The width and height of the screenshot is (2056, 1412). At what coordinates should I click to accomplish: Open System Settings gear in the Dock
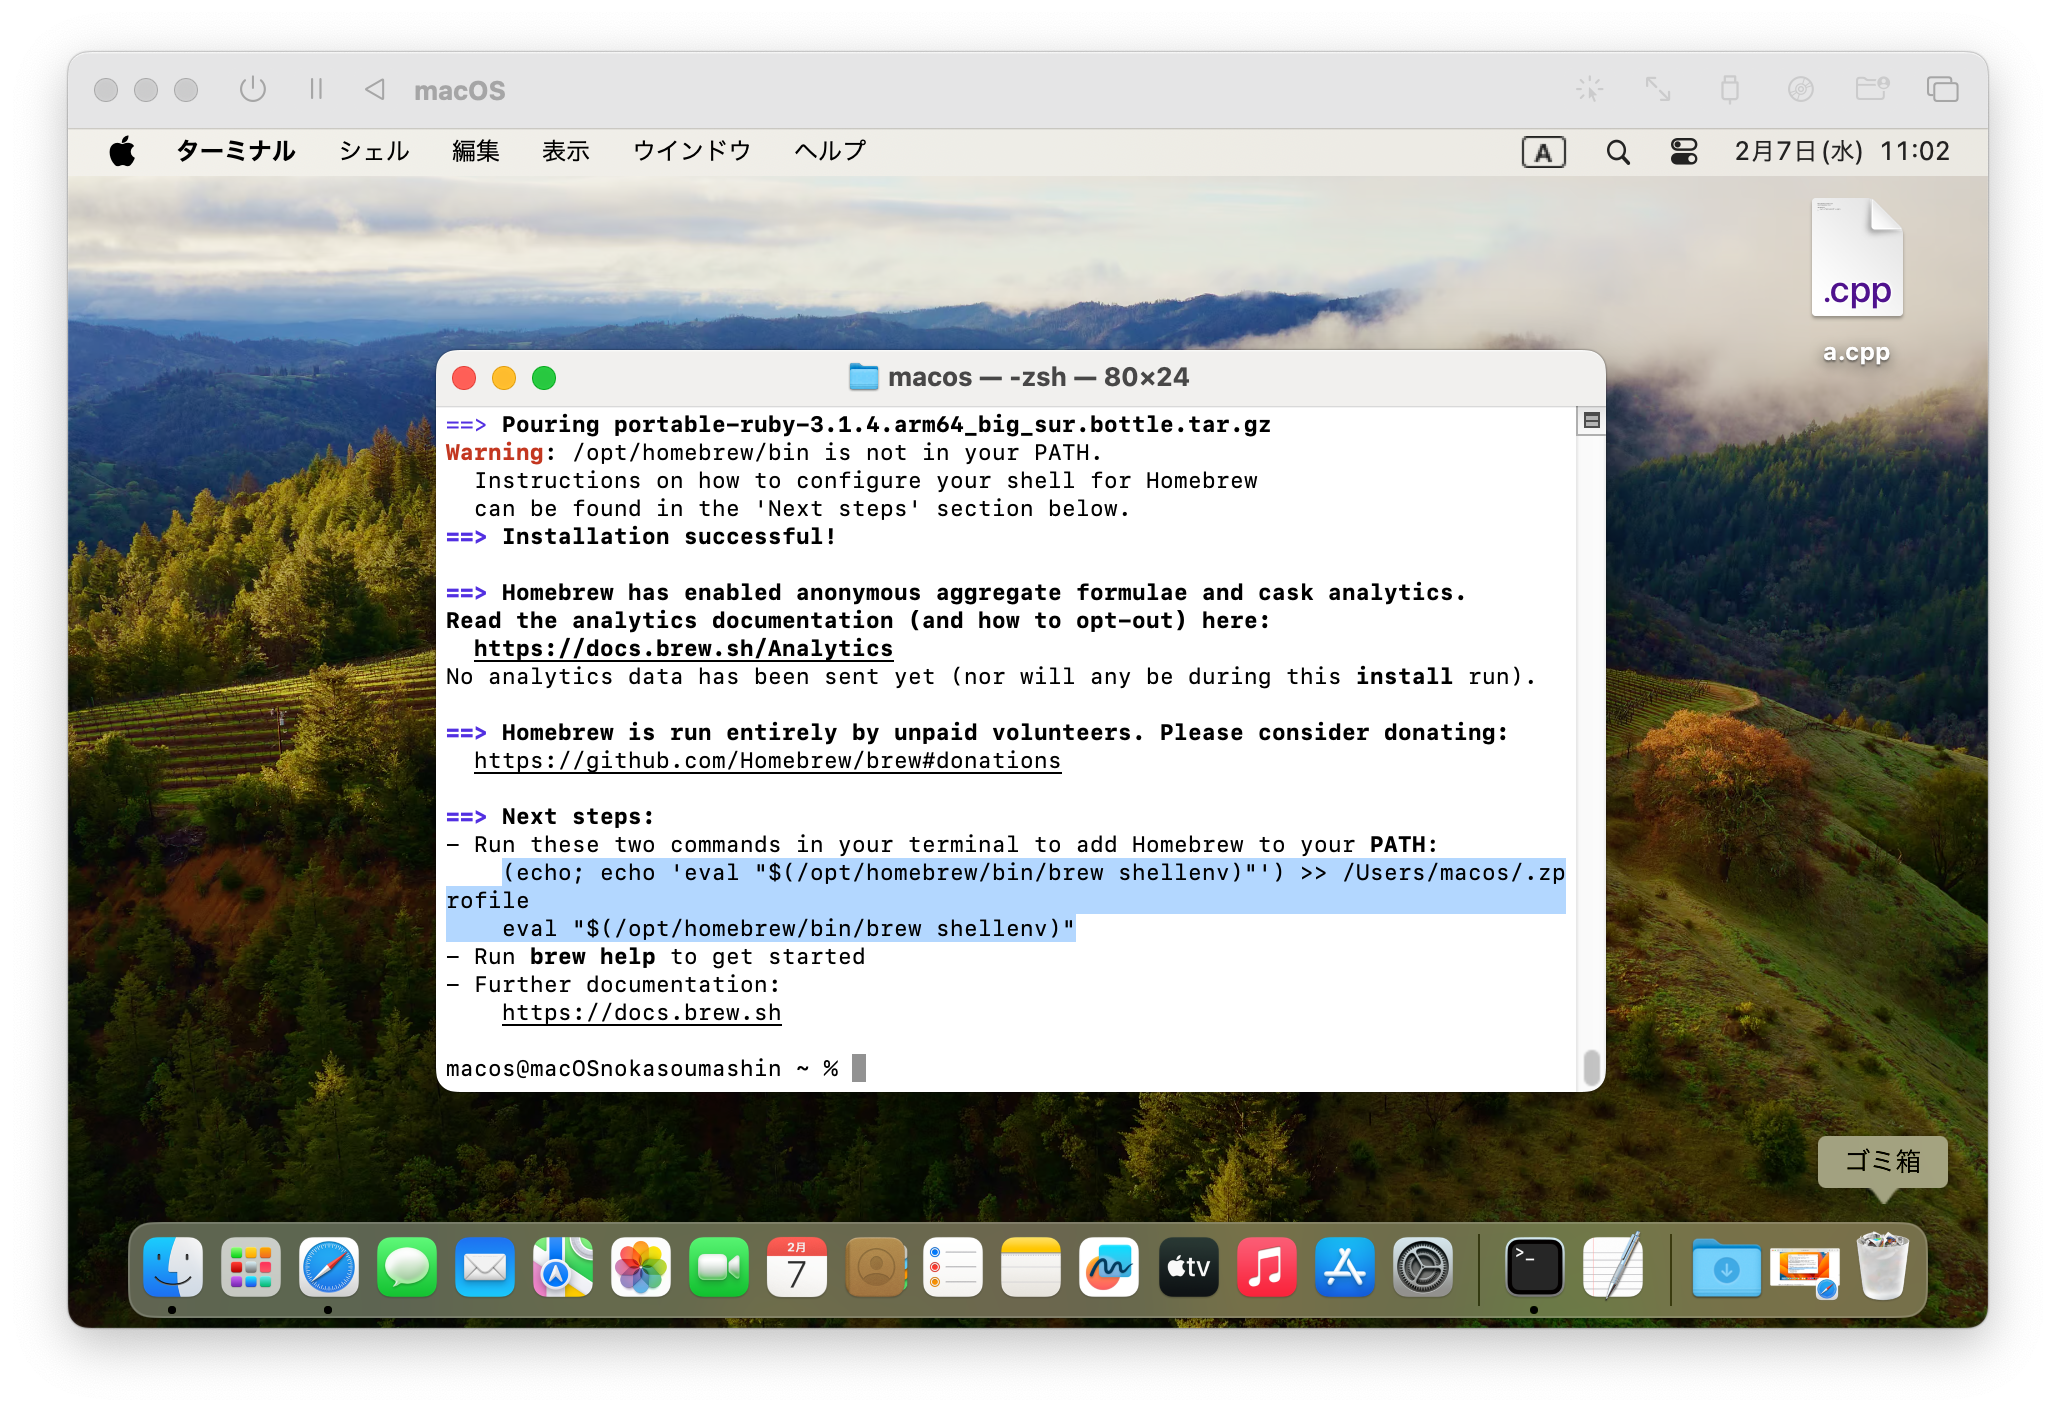click(x=1422, y=1268)
